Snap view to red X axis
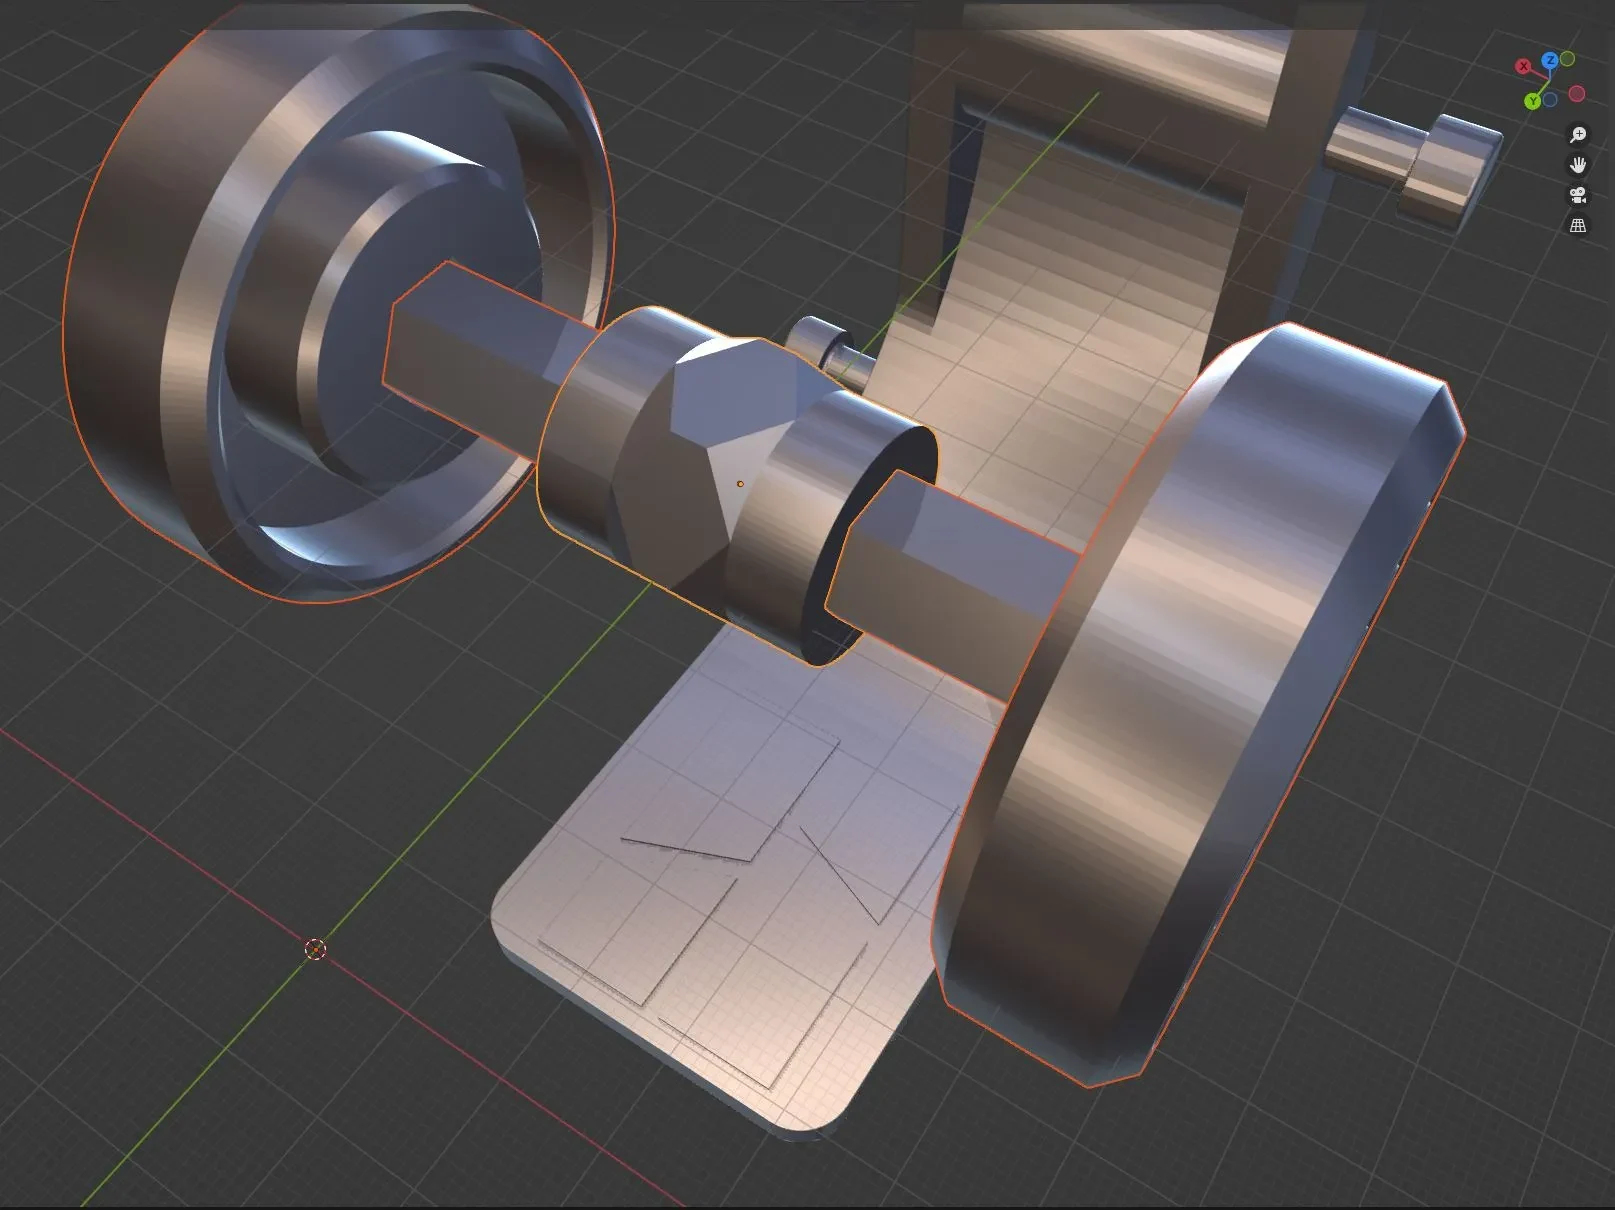The height and width of the screenshot is (1210, 1615). click(1523, 66)
